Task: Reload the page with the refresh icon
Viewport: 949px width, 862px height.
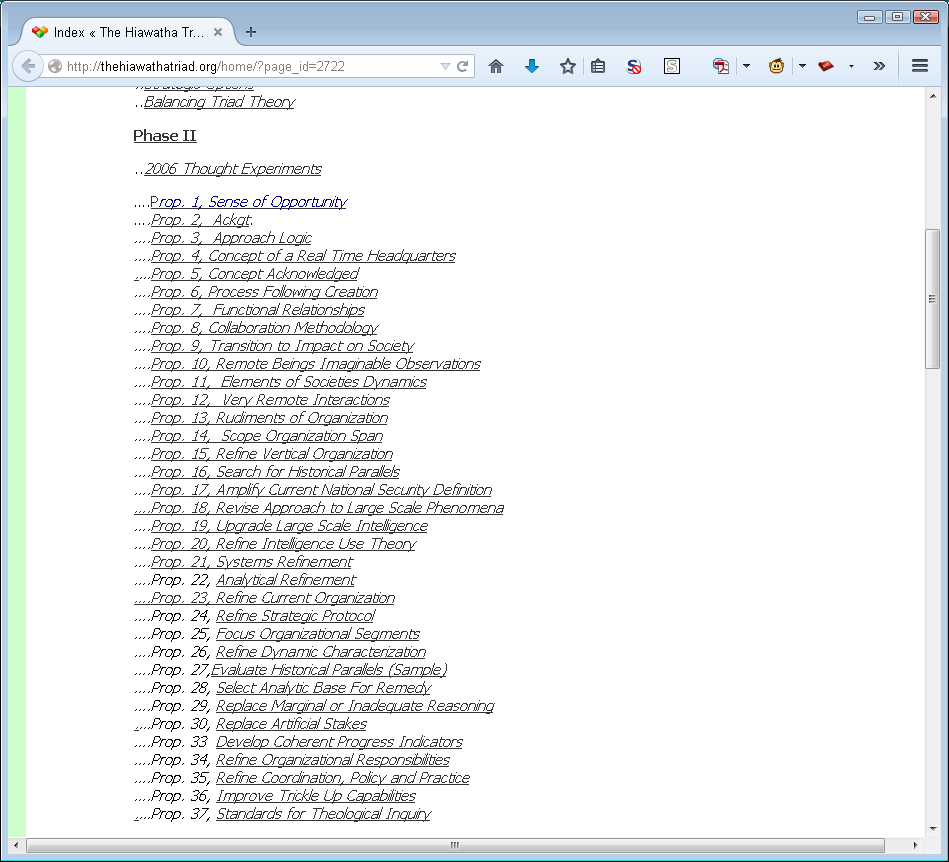Action: (x=463, y=66)
